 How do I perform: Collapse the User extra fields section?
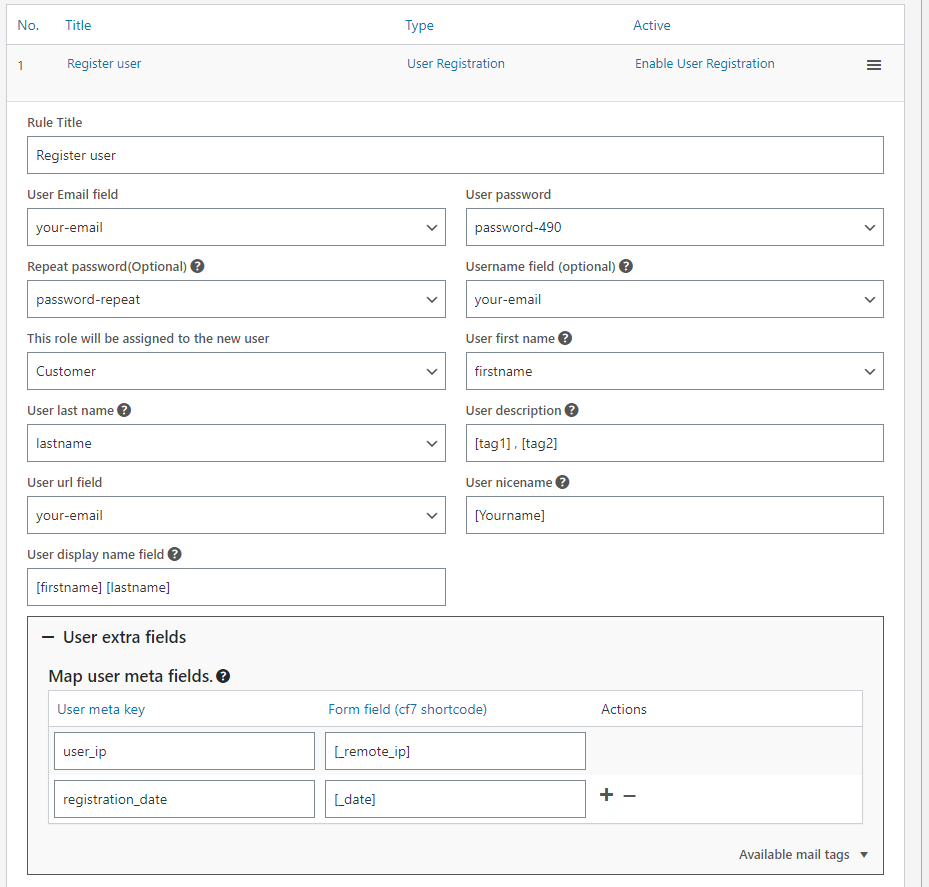tap(49, 637)
